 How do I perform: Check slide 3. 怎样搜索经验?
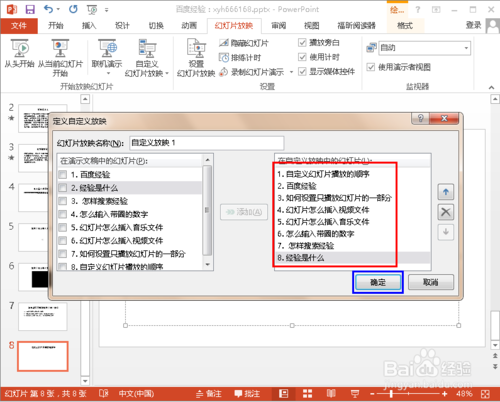pos(62,201)
